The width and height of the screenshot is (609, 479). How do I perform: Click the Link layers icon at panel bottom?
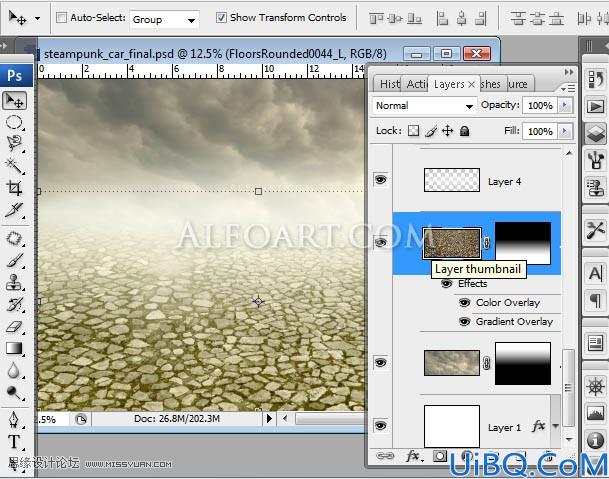click(385, 456)
